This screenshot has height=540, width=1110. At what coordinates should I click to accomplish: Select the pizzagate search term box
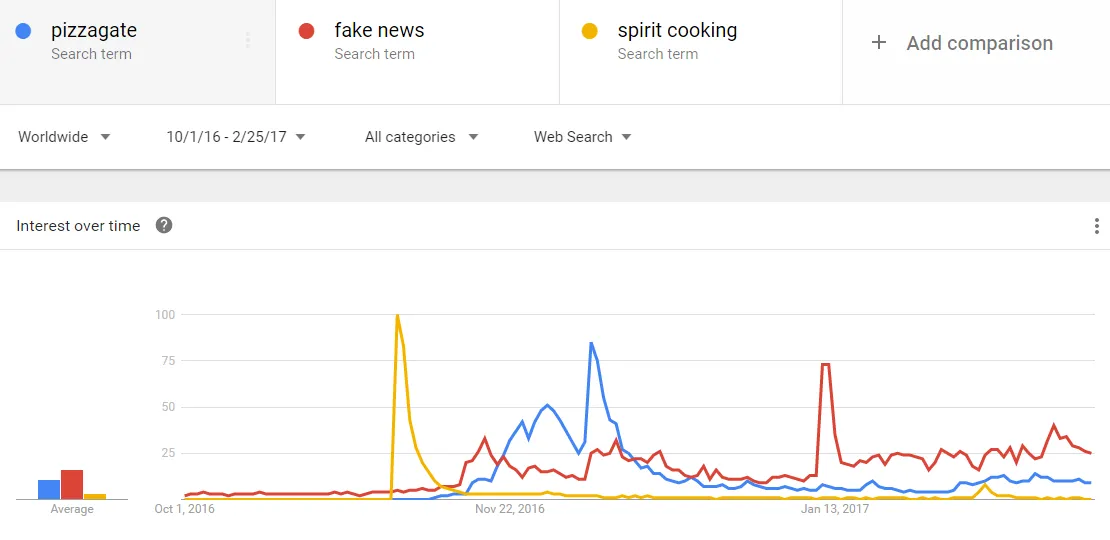click(137, 52)
